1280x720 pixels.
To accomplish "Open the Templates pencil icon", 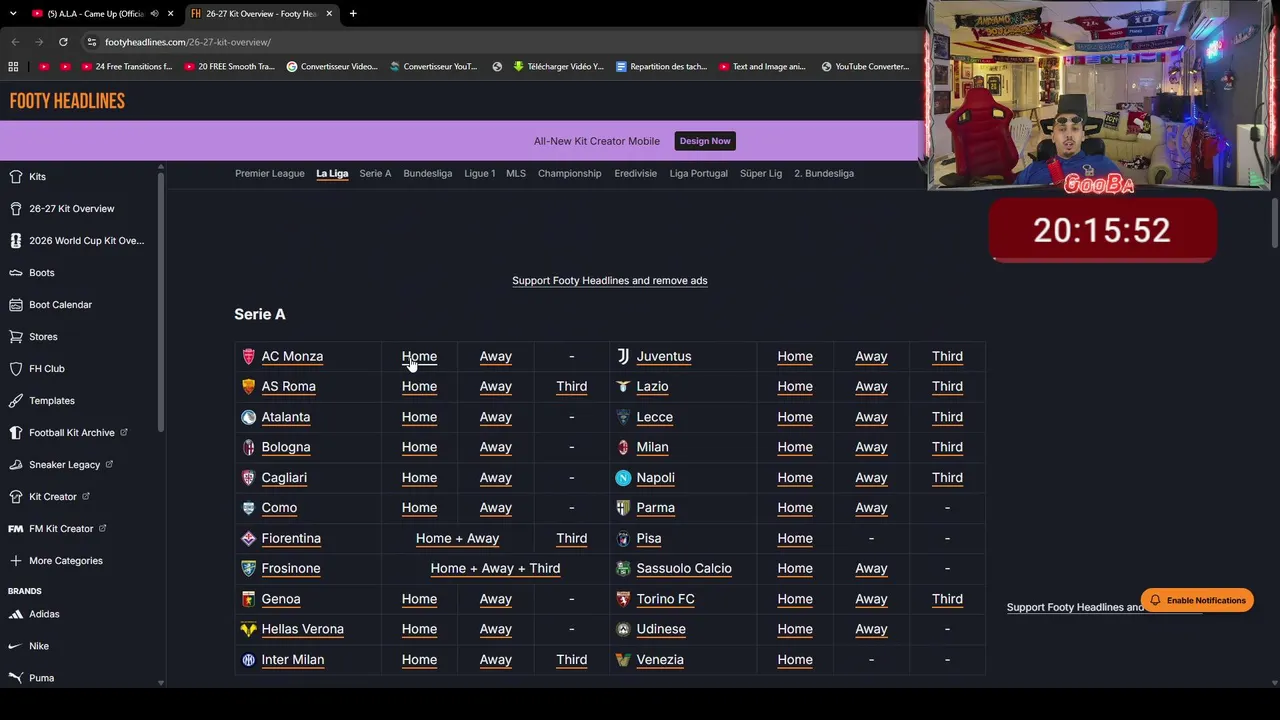I will (16, 401).
